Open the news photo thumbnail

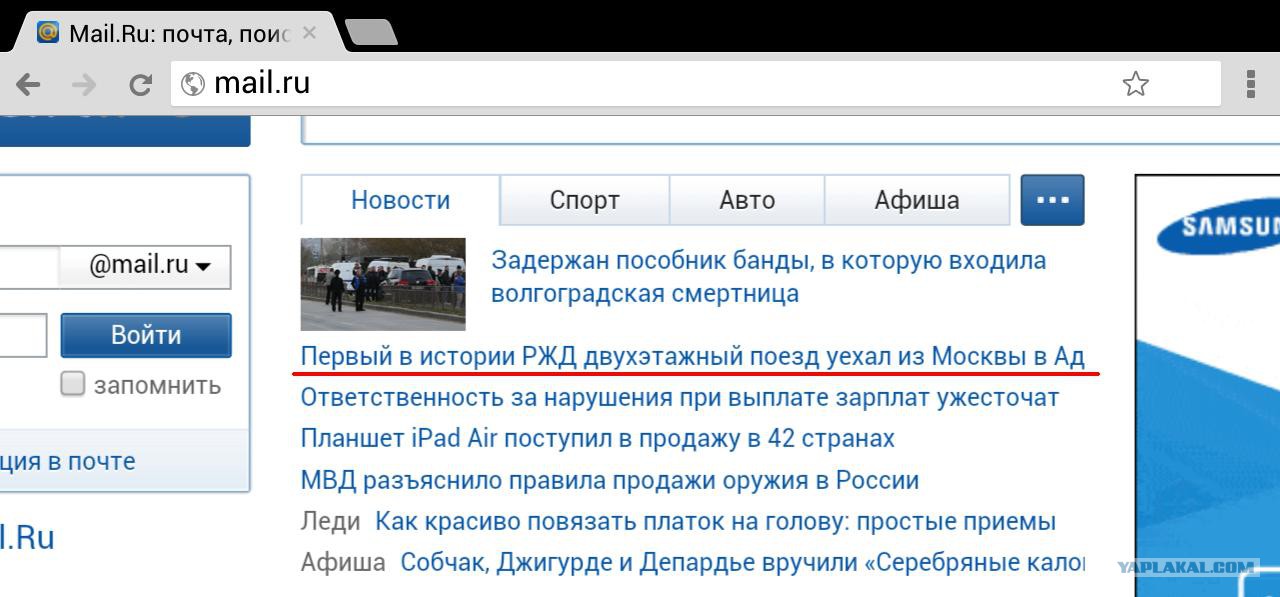tap(383, 284)
